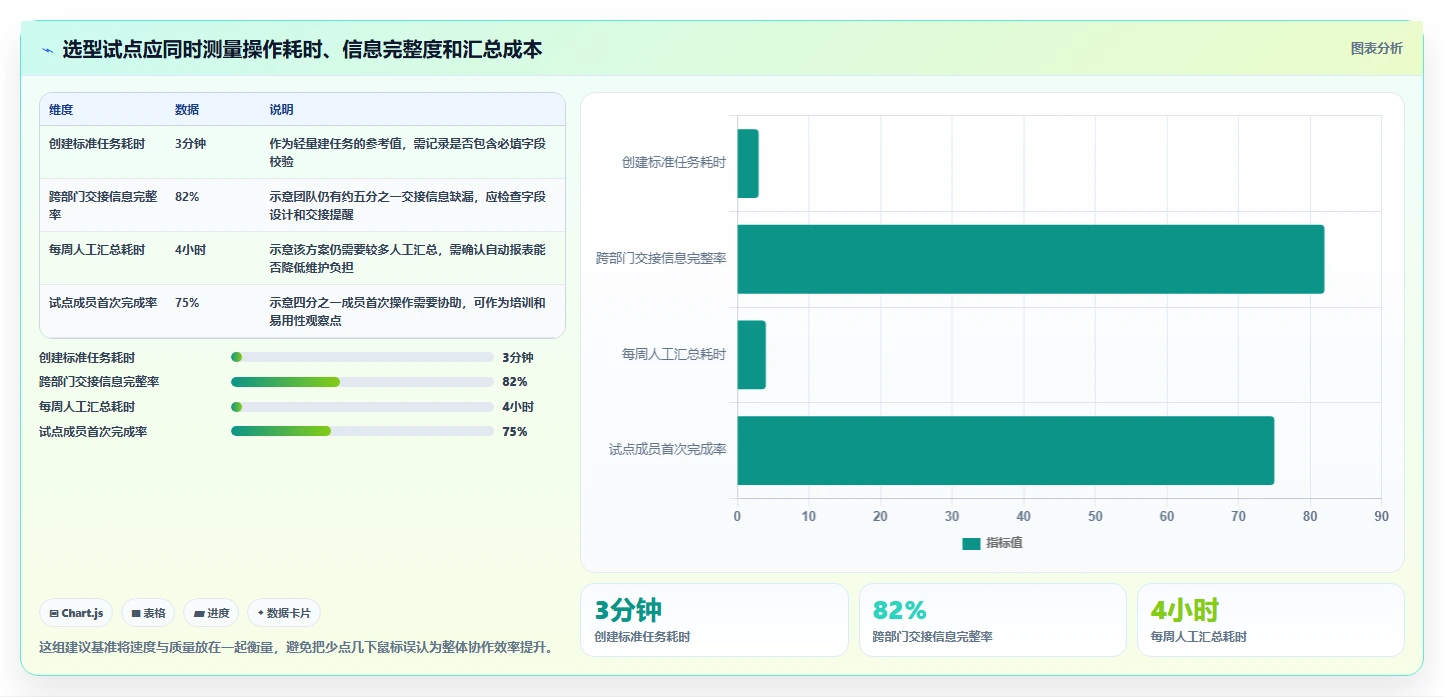Click the 维度 table column header
Screen dimensions: 1444x697
[61, 110]
